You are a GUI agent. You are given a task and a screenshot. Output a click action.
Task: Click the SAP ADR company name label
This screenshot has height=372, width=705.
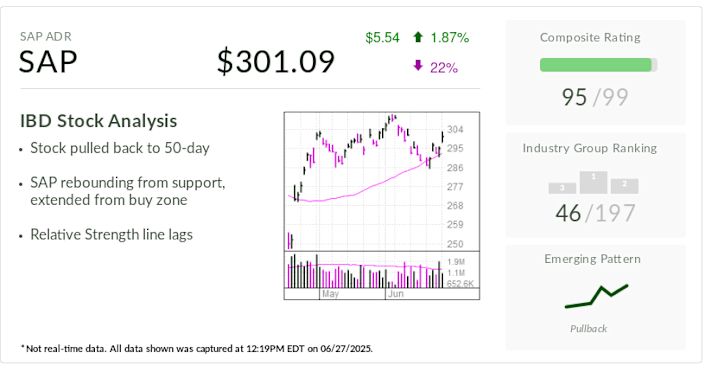click(x=45, y=36)
